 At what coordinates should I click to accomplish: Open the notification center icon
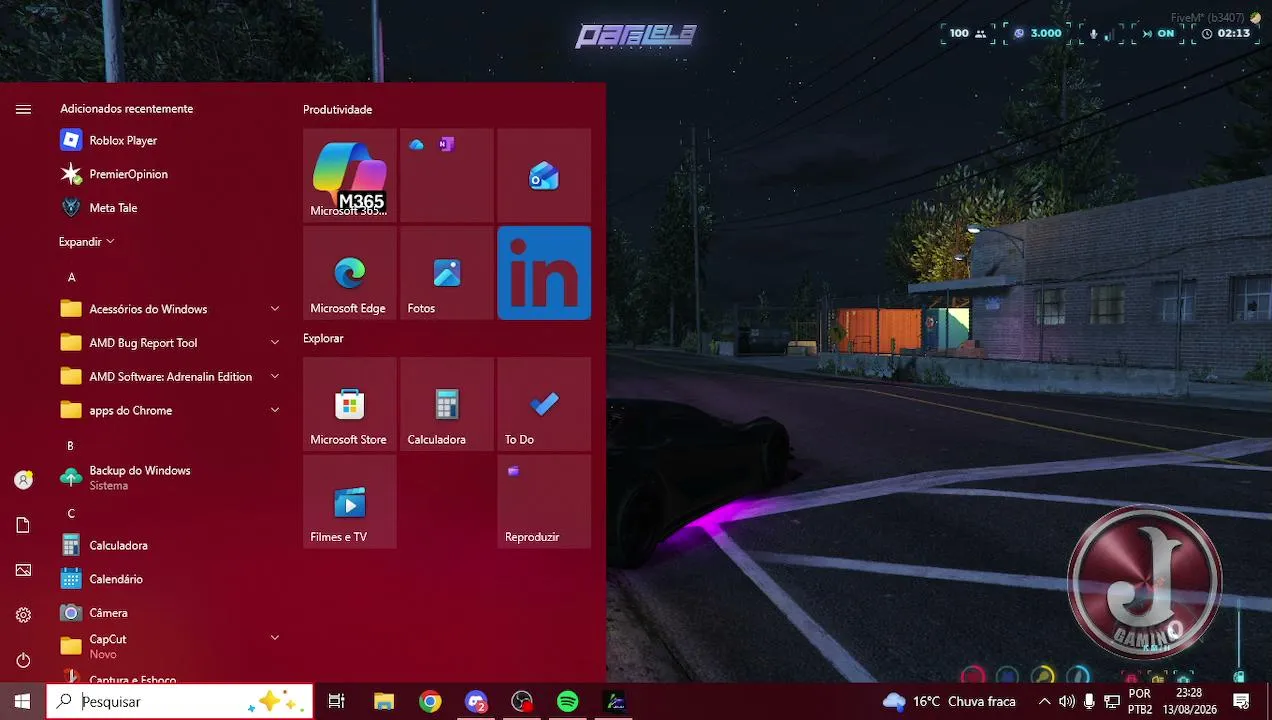1241,702
